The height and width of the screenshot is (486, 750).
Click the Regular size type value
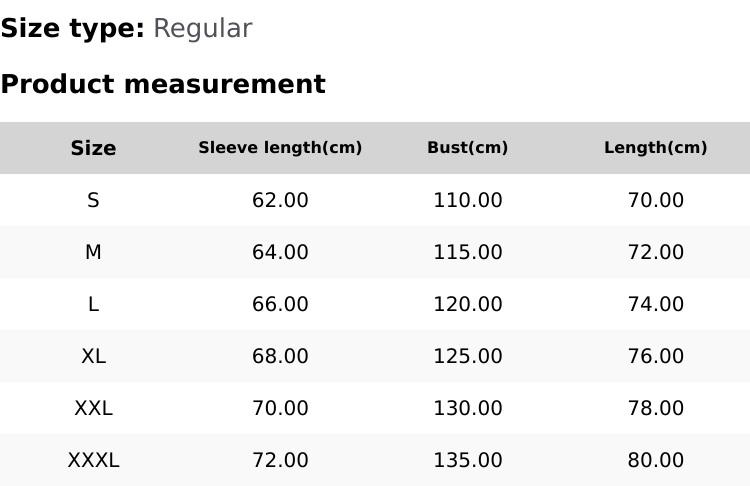[202, 29]
